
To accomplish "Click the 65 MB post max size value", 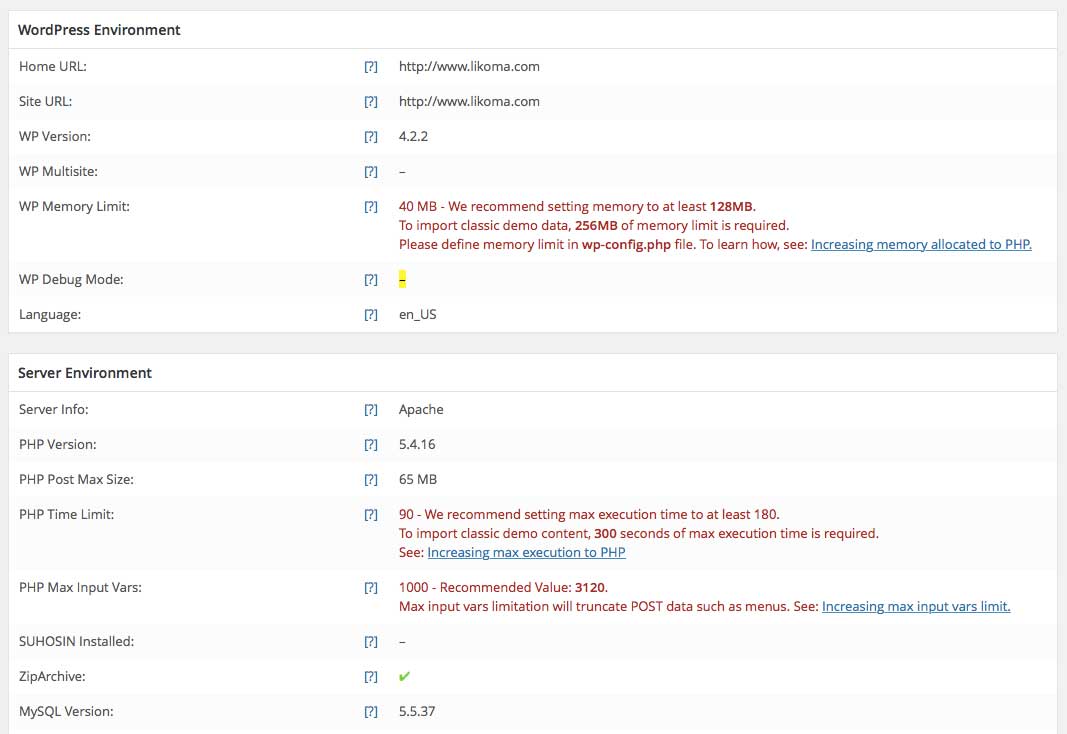I will pyautogui.click(x=418, y=479).
